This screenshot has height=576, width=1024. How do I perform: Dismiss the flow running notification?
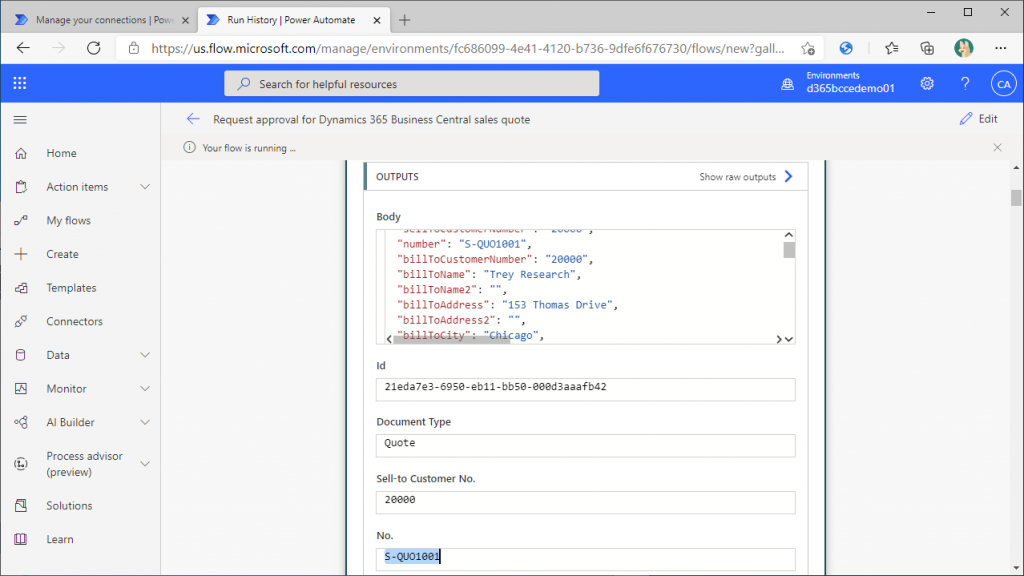tap(997, 148)
